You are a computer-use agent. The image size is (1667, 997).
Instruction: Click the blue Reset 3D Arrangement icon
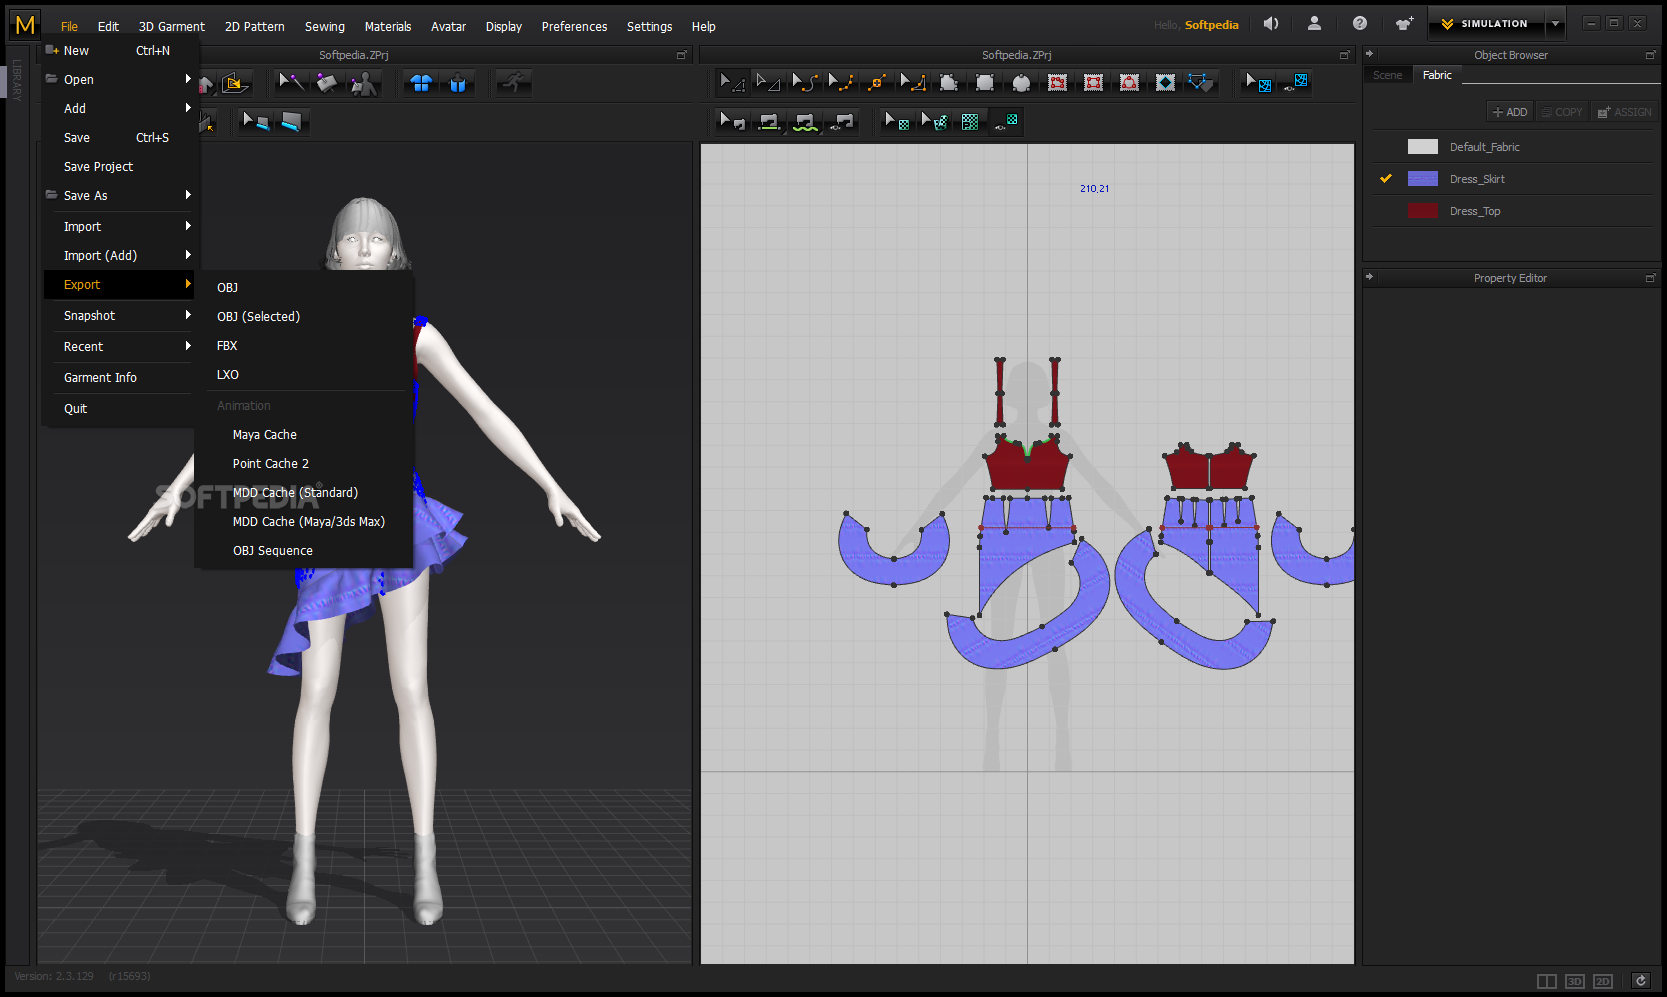click(x=458, y=83)
